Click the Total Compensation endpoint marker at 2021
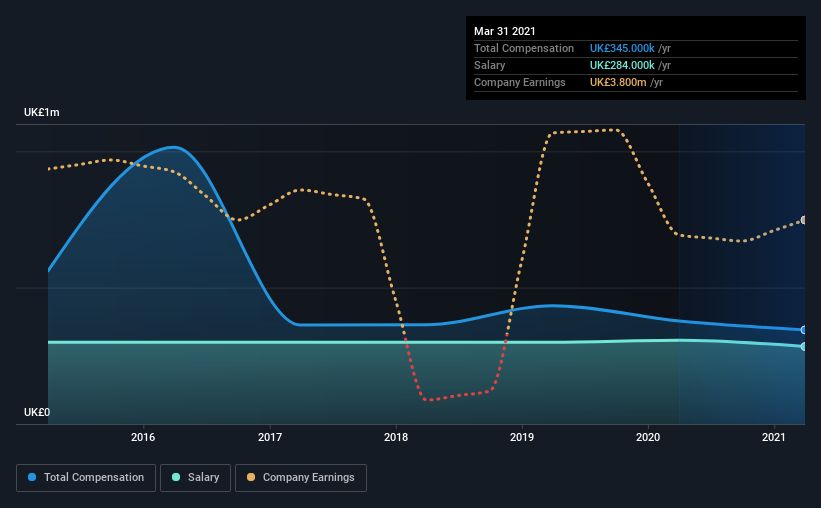 click(803, 330)
